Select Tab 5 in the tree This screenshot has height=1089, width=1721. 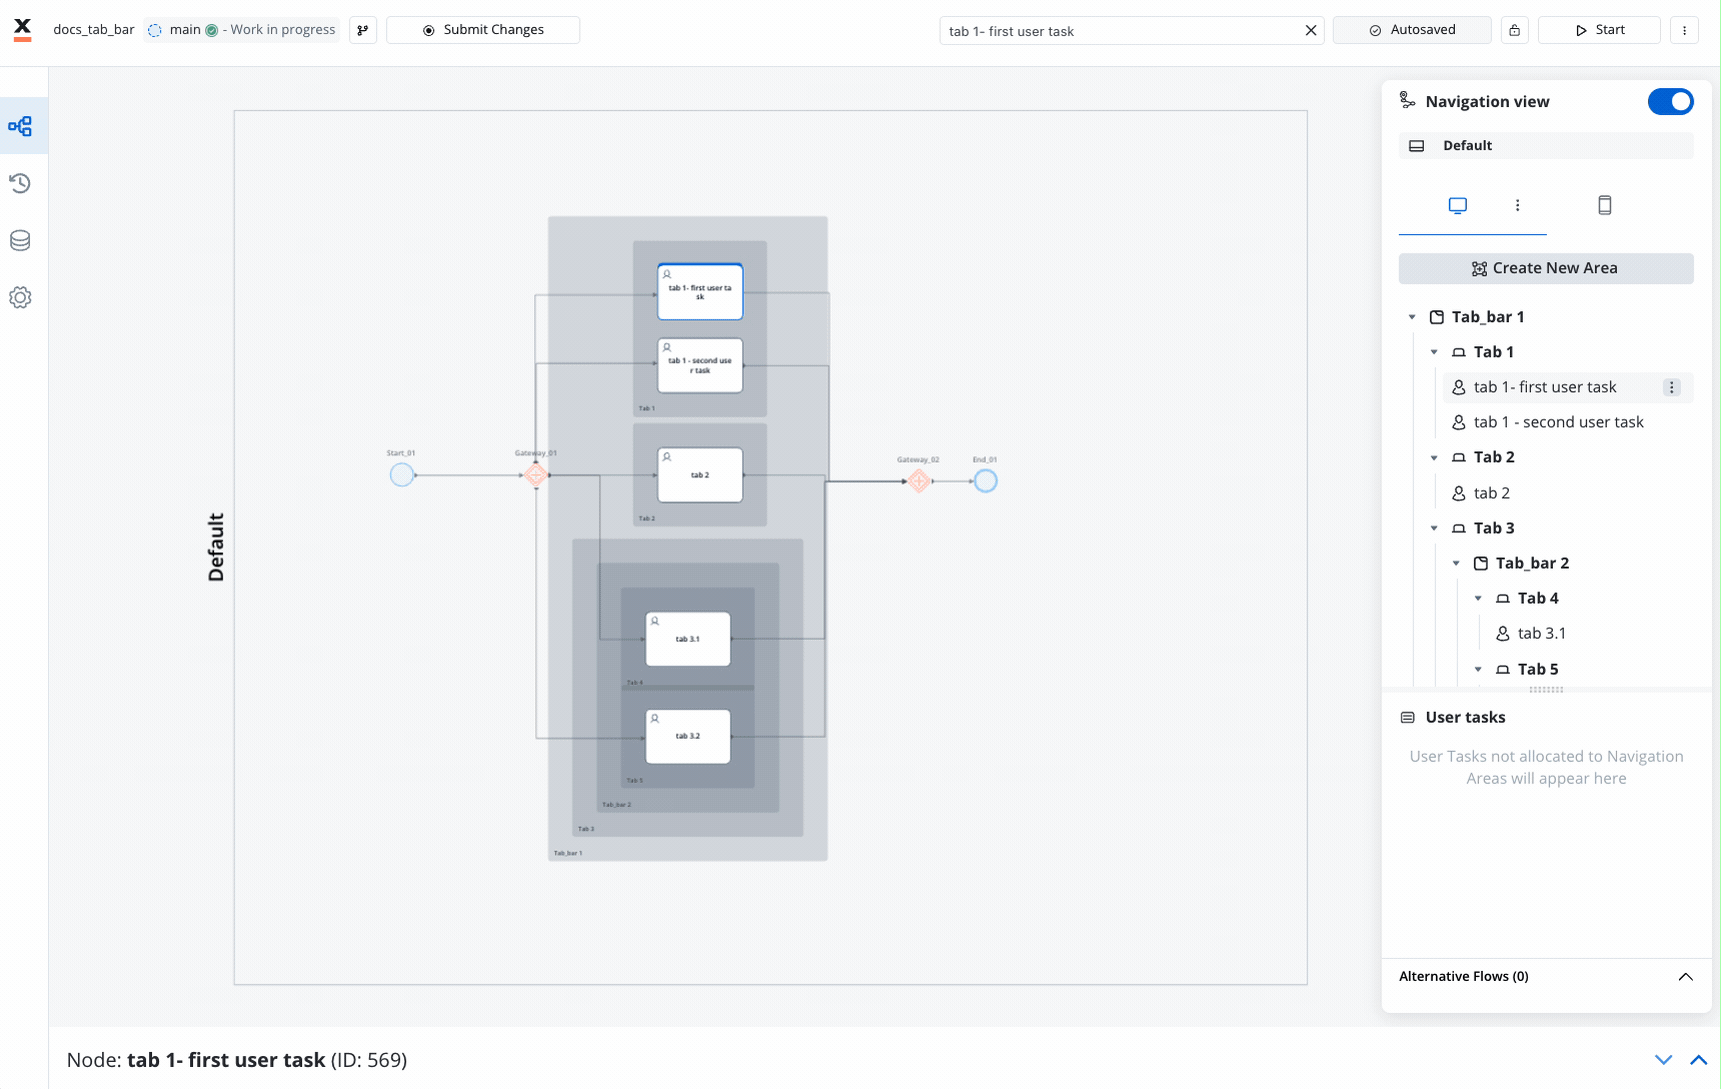tap(1538, 669)
